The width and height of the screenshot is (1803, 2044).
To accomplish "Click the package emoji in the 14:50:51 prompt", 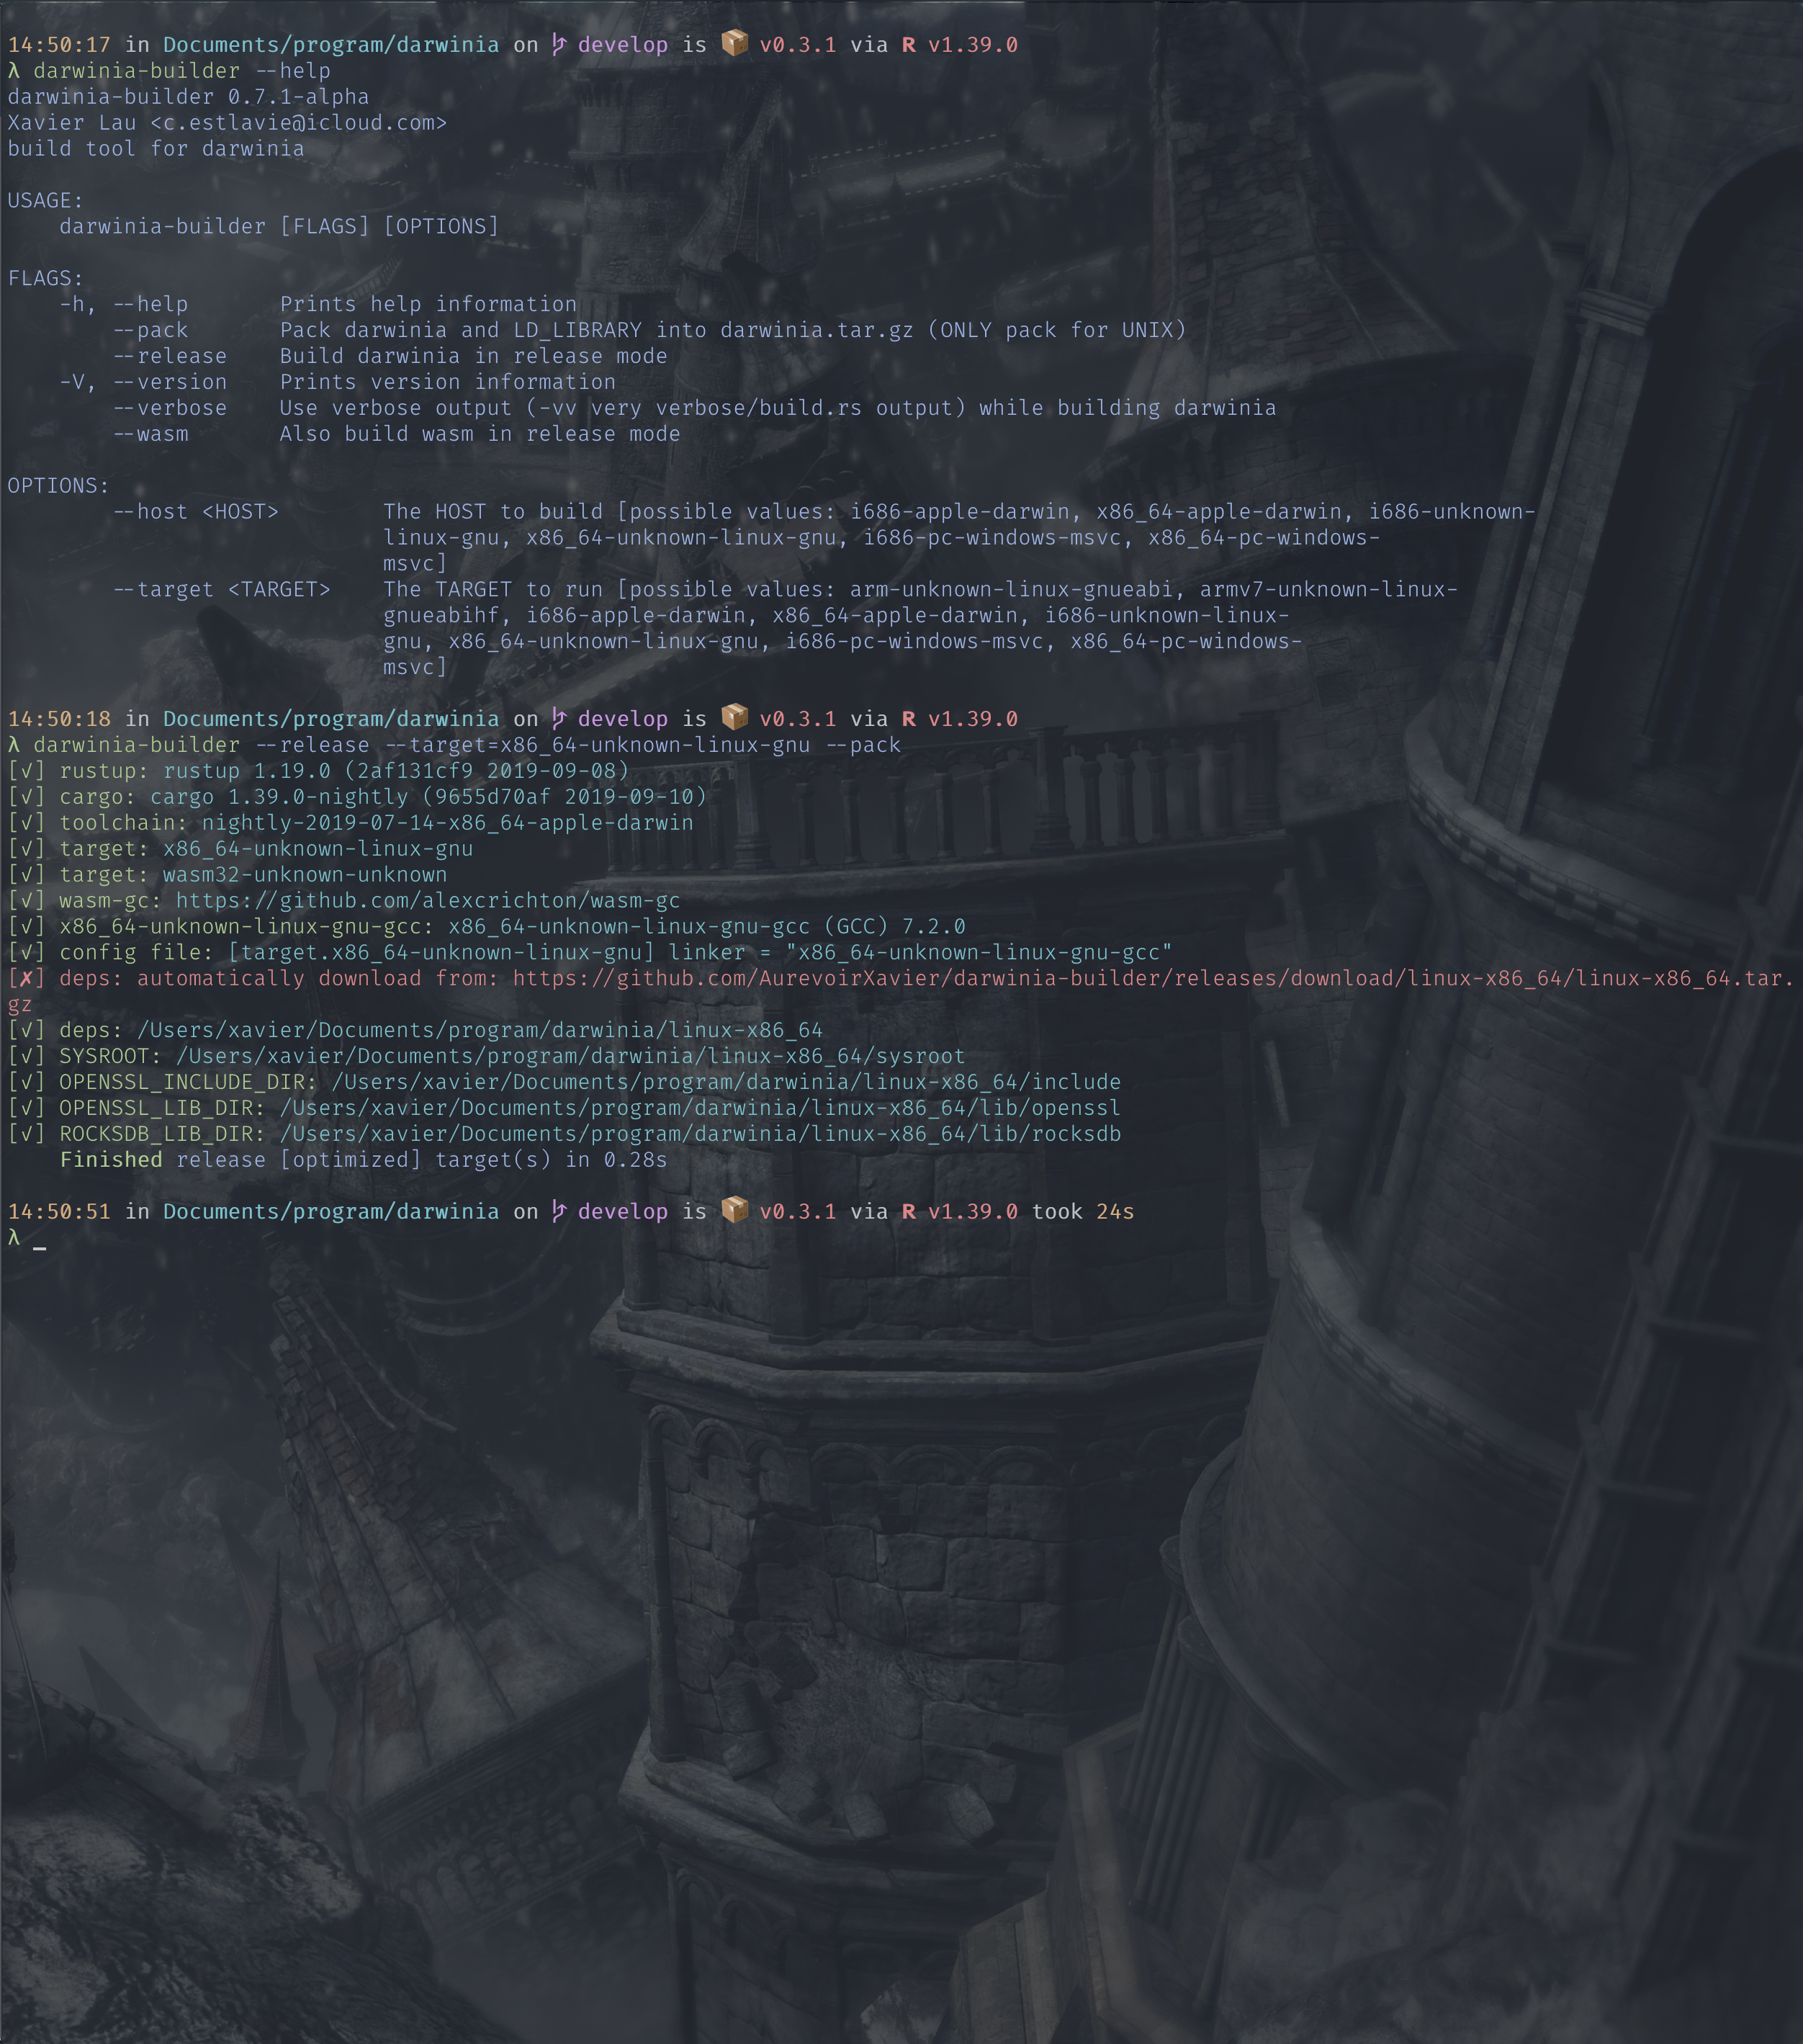I will tap(734, 1210).
